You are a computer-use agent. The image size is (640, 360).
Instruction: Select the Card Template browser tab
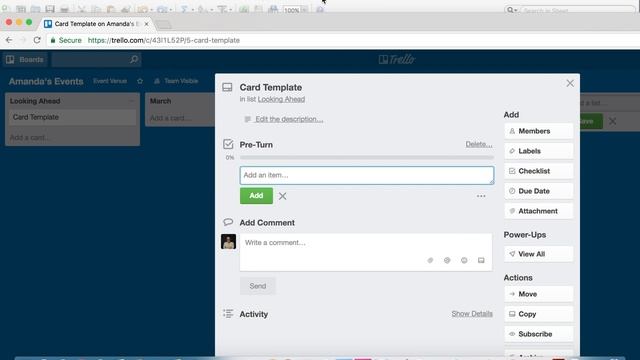click(x=97, y=24)
